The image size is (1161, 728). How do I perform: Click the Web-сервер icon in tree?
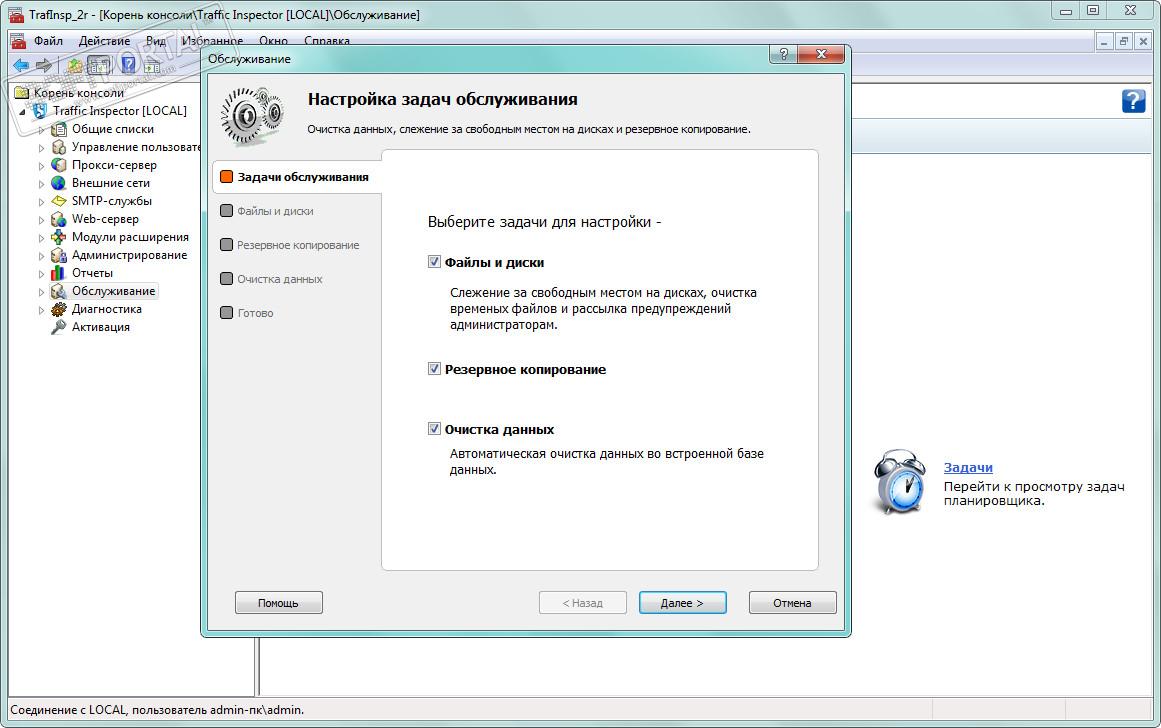[x=58, y=218]
